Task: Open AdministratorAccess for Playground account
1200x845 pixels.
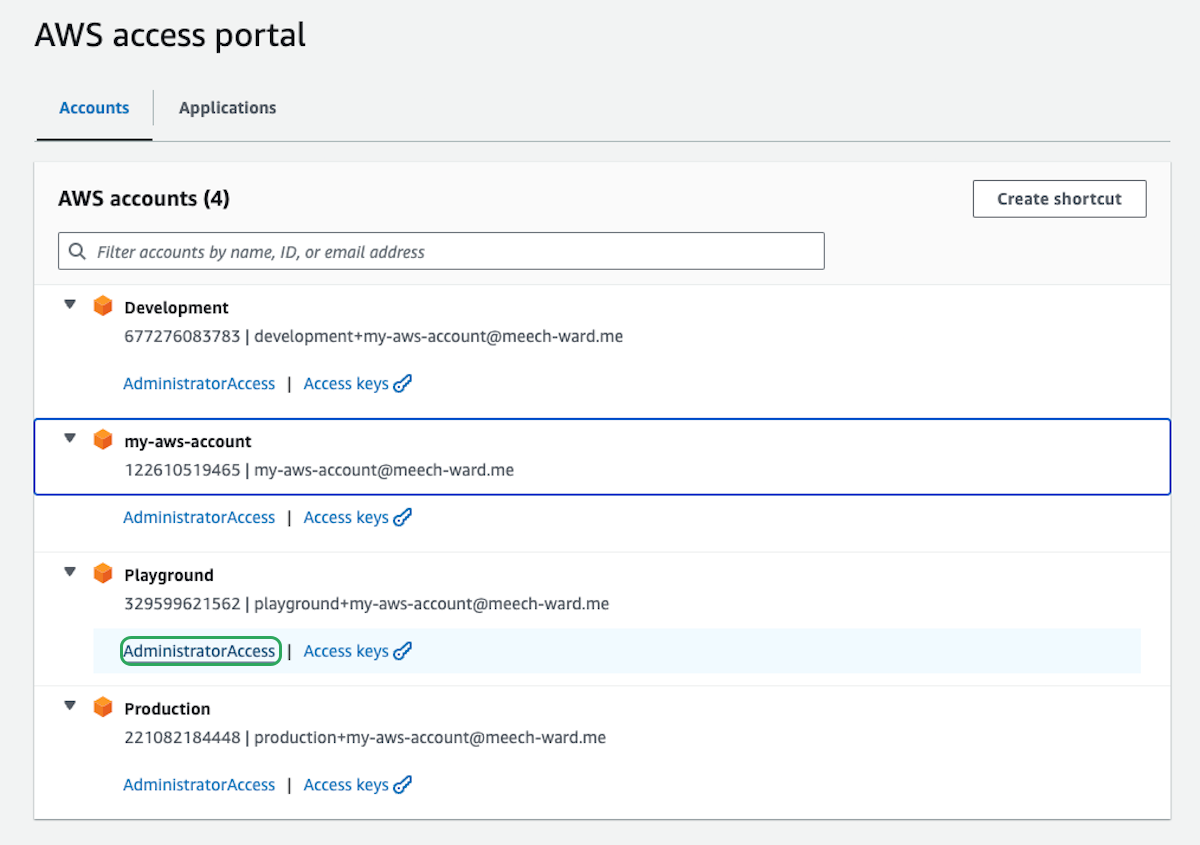Action: (x=199, y=652)
